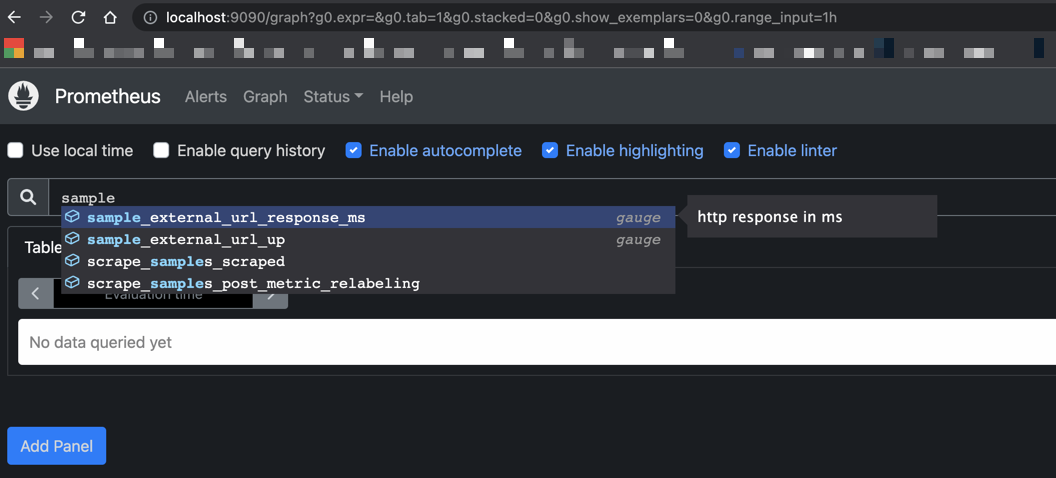Enable query history checkbox

tap(161, 150)
